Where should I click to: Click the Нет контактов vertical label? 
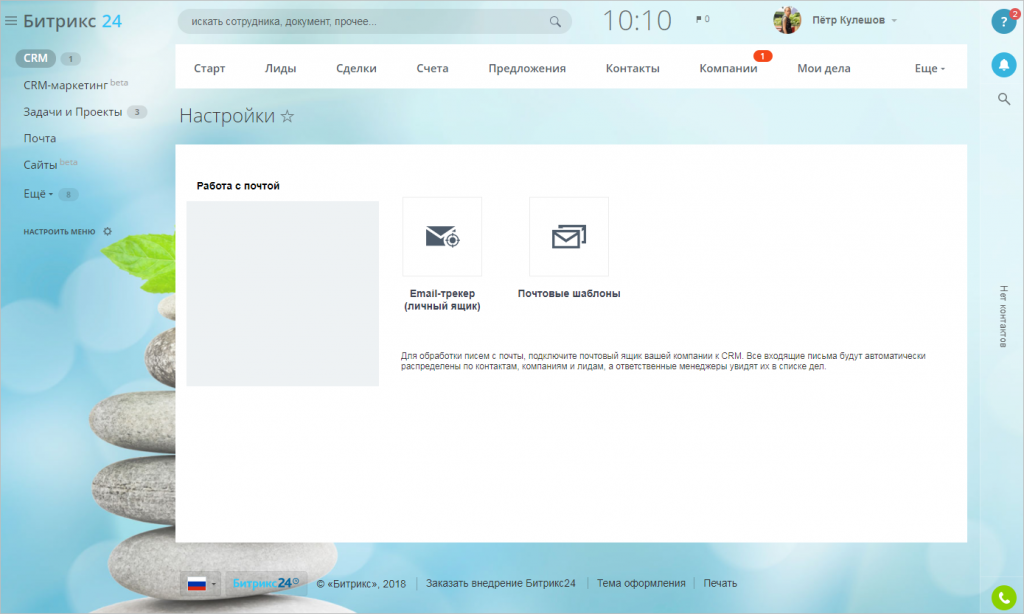1003,316
